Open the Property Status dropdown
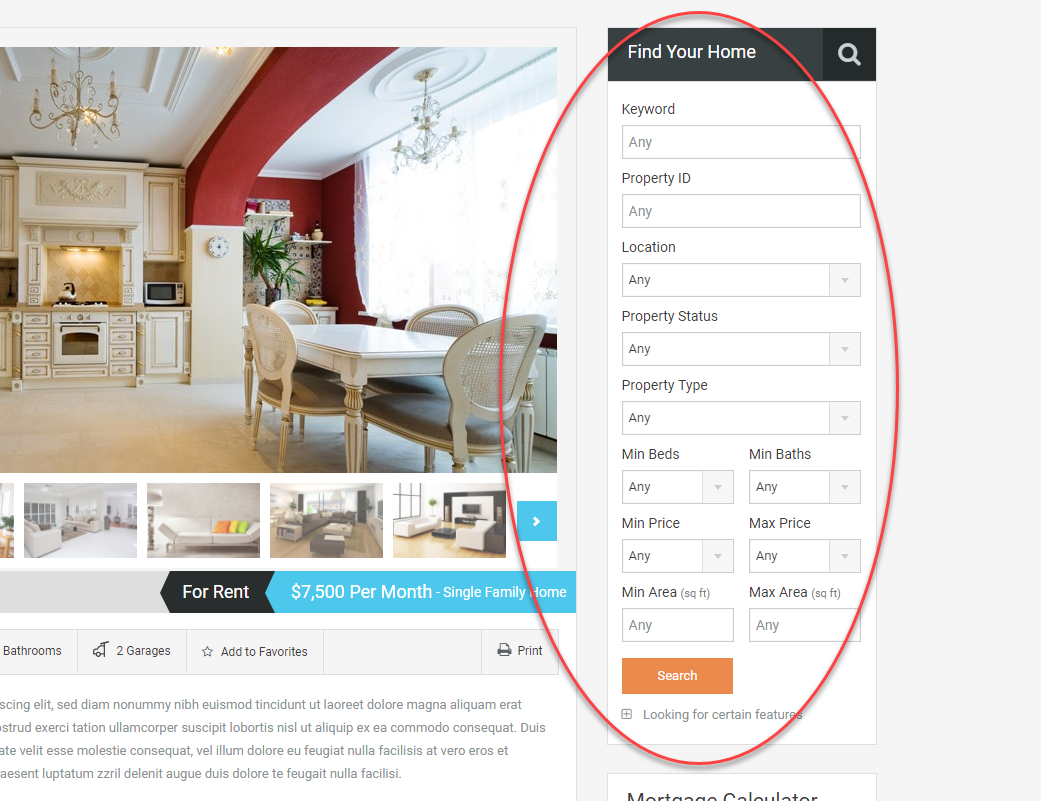The width and height of the screenshot is (1041, 801). point(741,349)
